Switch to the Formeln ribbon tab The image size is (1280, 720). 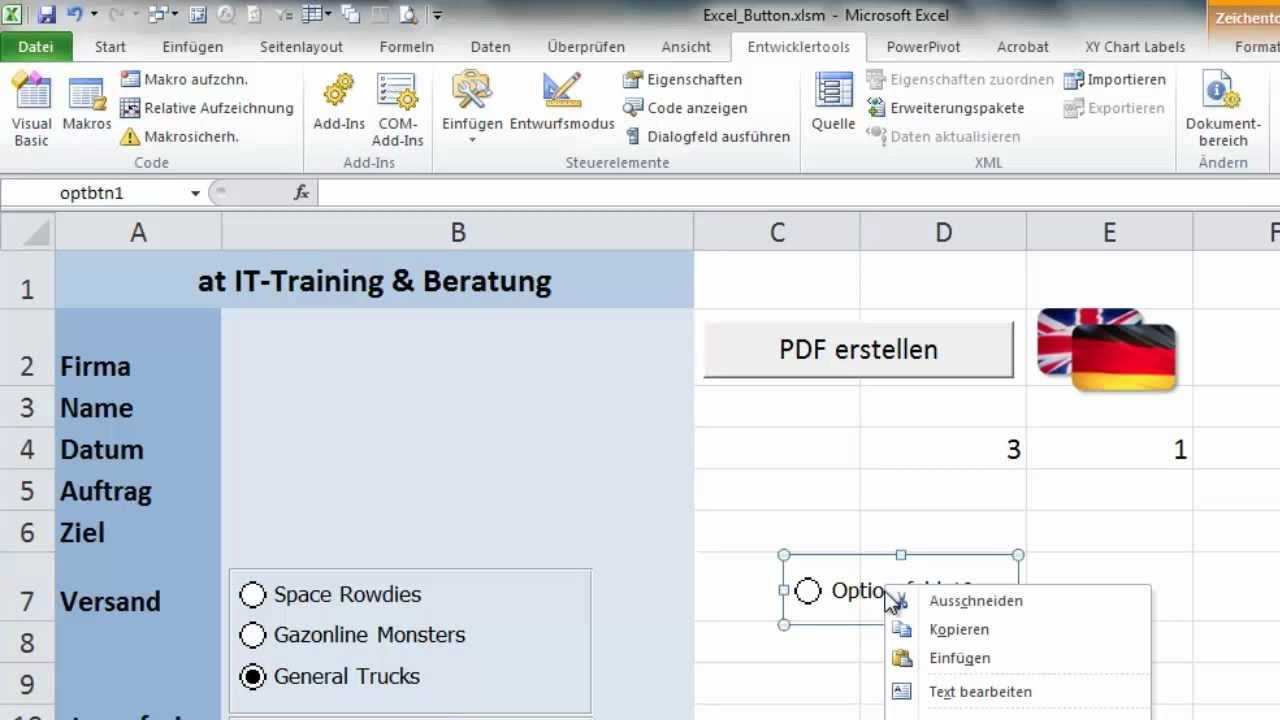point(406,47)
